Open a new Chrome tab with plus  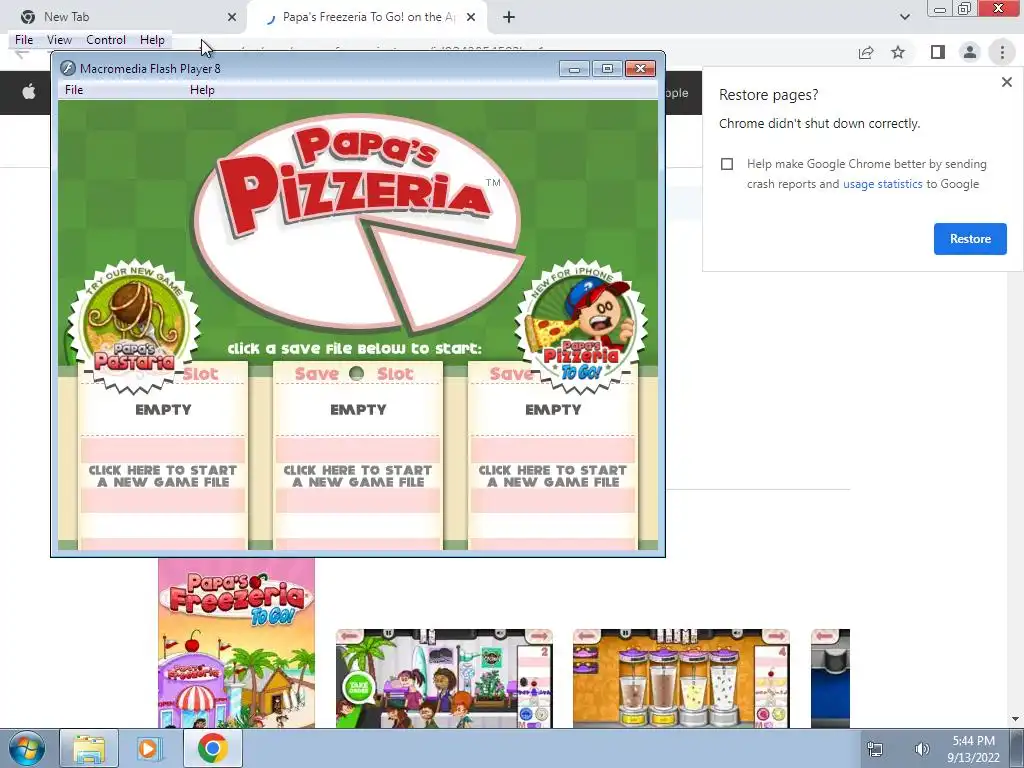509,17
